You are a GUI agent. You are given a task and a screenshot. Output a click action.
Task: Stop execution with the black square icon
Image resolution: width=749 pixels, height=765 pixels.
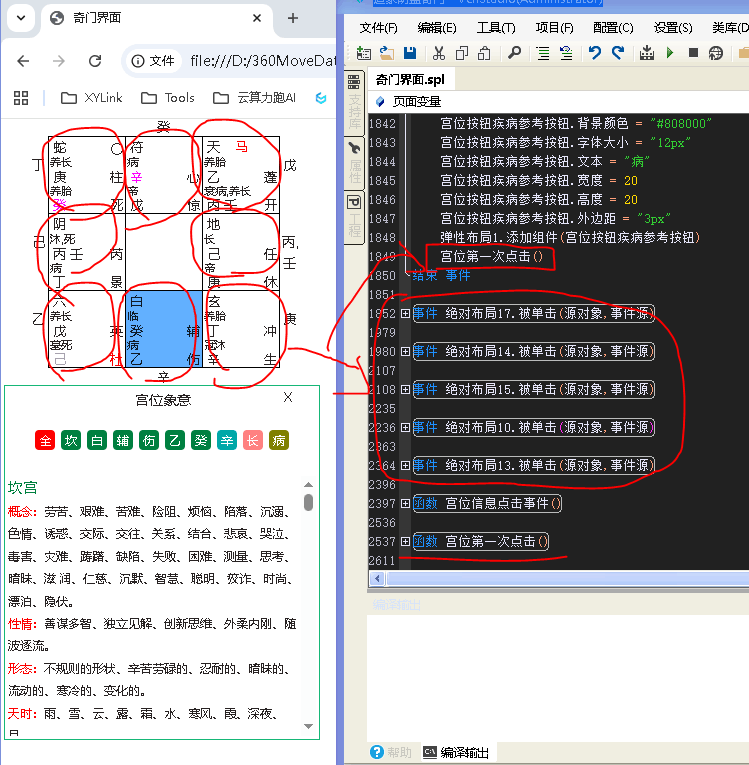pos(693,53)
